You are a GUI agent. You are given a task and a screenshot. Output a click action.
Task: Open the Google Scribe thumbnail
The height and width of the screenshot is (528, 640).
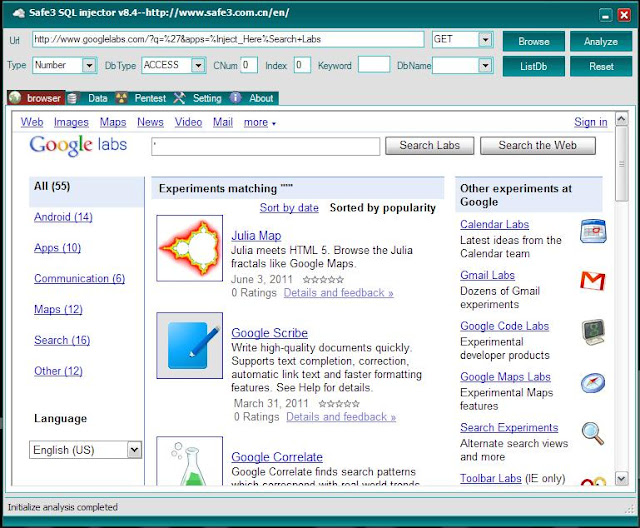click(189, 346)
